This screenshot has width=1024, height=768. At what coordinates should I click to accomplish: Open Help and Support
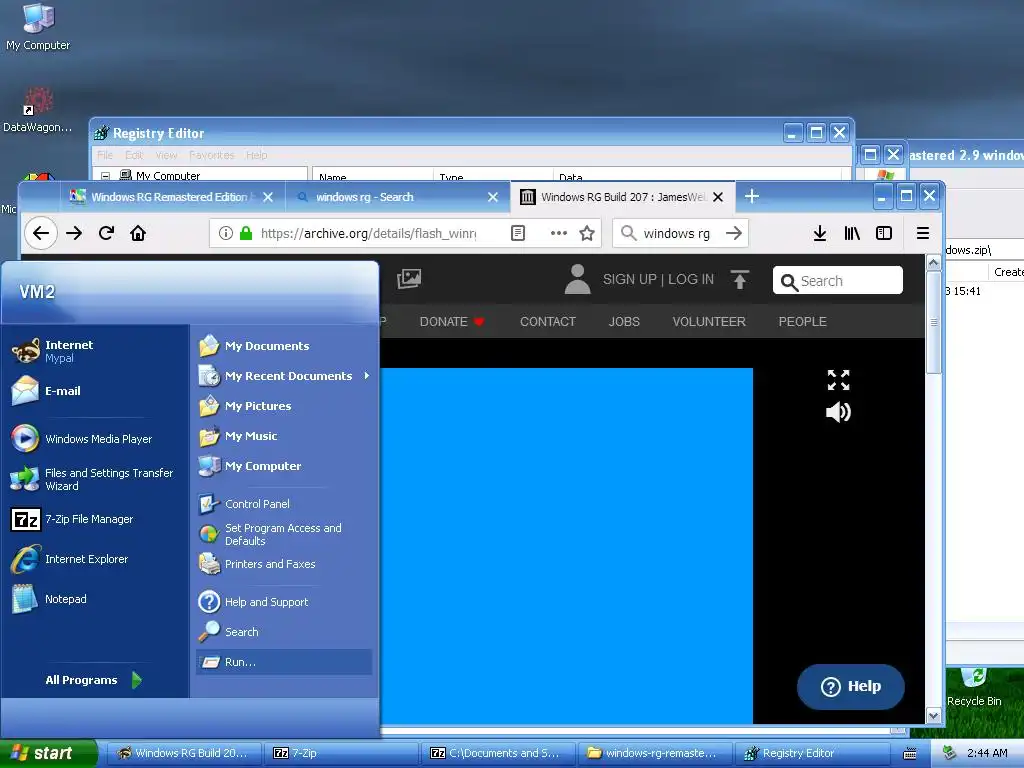(284, 602)
